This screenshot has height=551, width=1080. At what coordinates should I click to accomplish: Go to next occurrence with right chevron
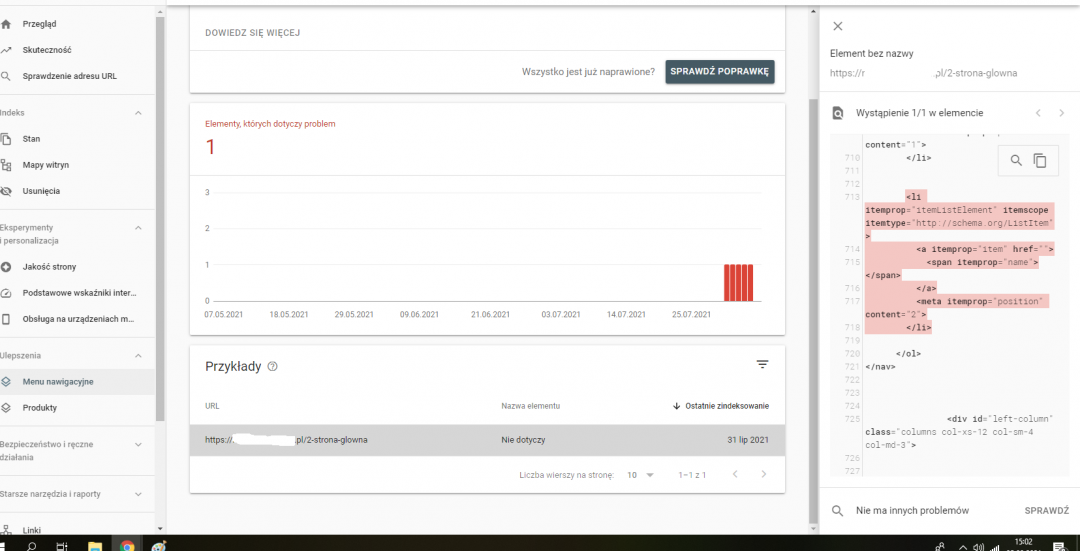[x=1061, y=113]
